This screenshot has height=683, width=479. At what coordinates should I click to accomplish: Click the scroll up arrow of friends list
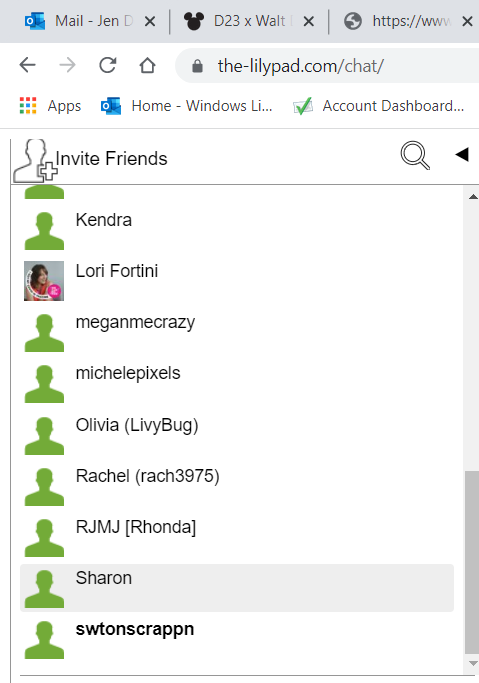[x=472, y=197]
